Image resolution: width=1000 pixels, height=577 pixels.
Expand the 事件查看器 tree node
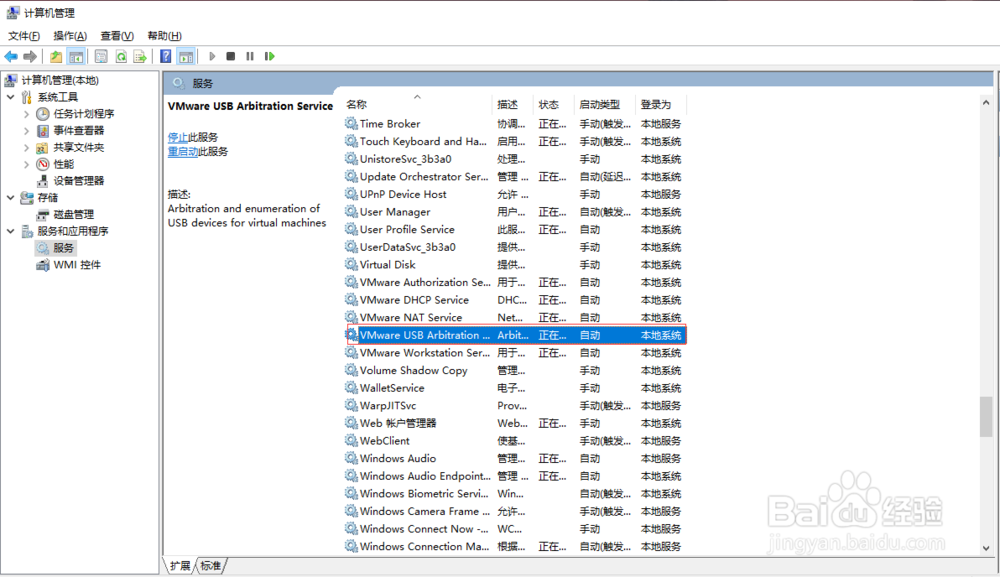26,131
